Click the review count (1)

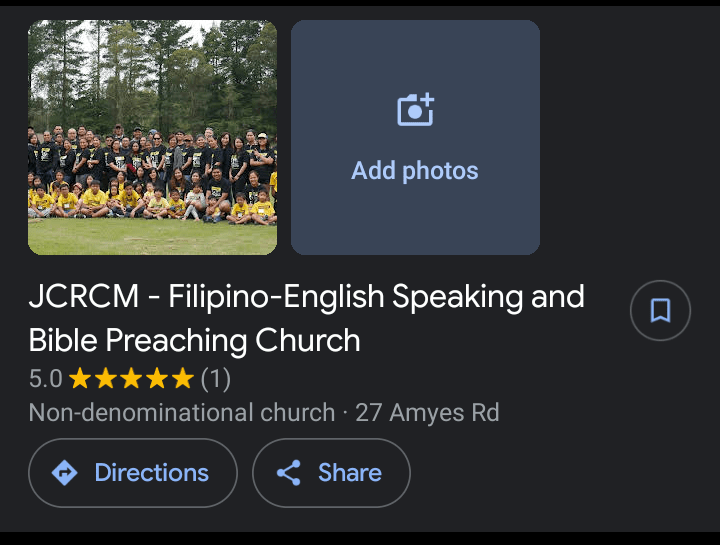coord(216,379)
